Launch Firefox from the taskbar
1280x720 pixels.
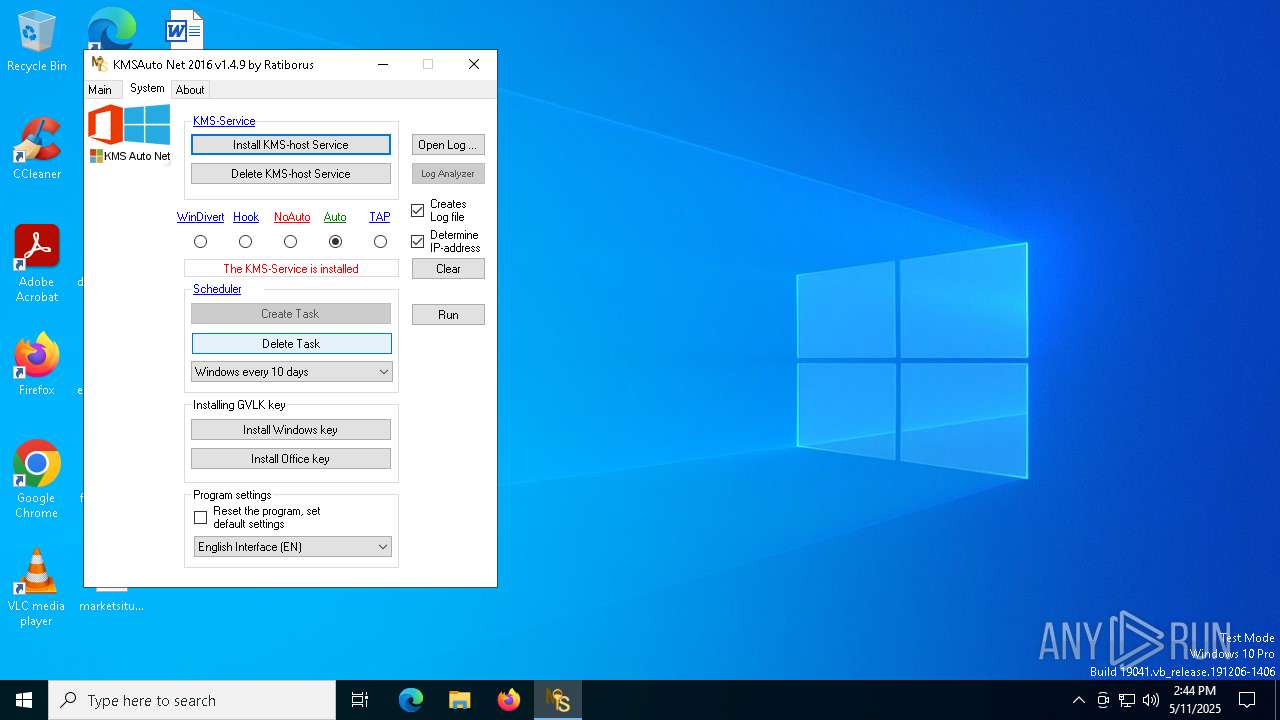pyautogui.click(x=508, y=700)
